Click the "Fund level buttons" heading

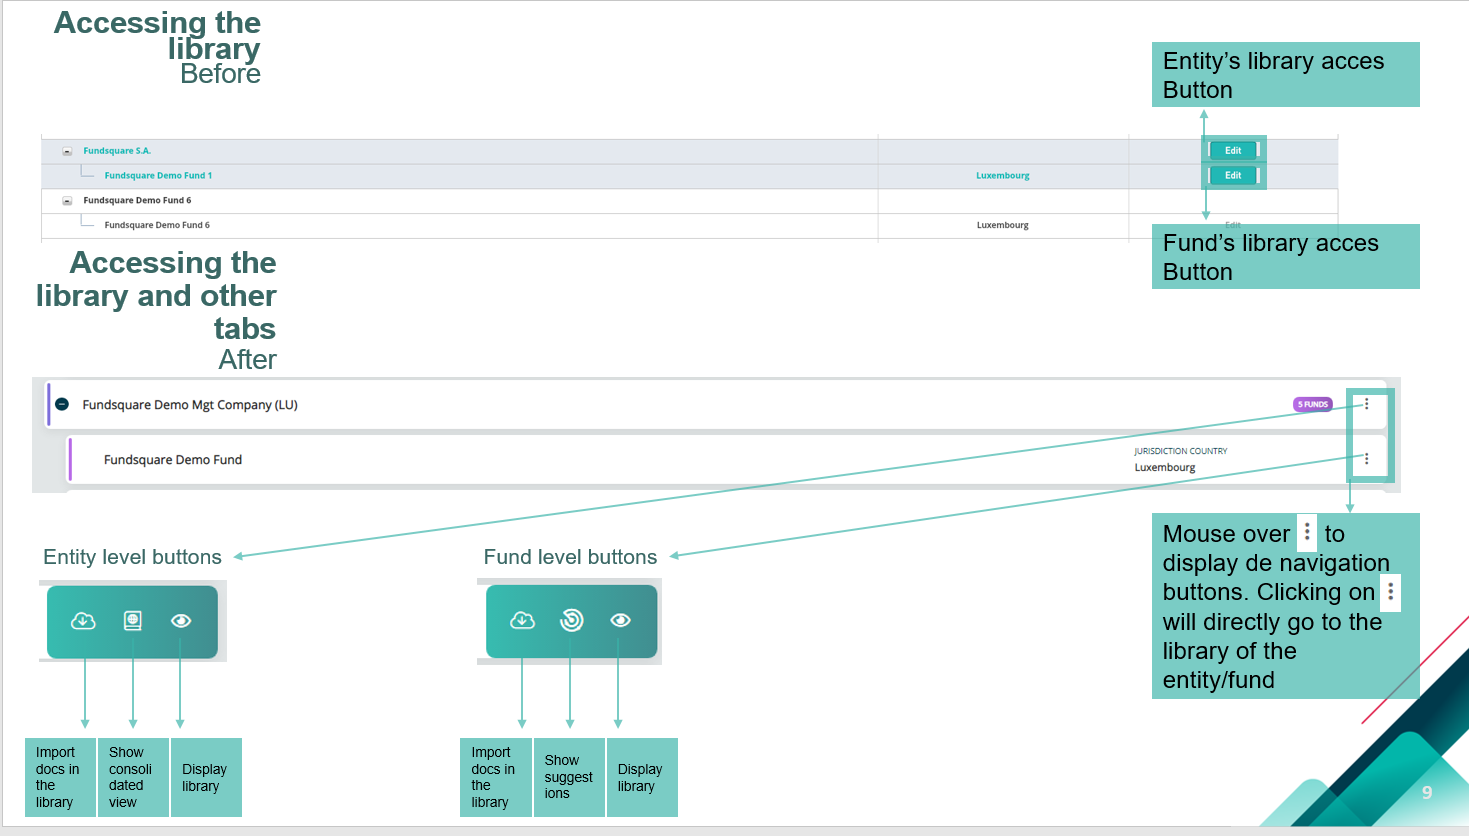coord(570,557)
